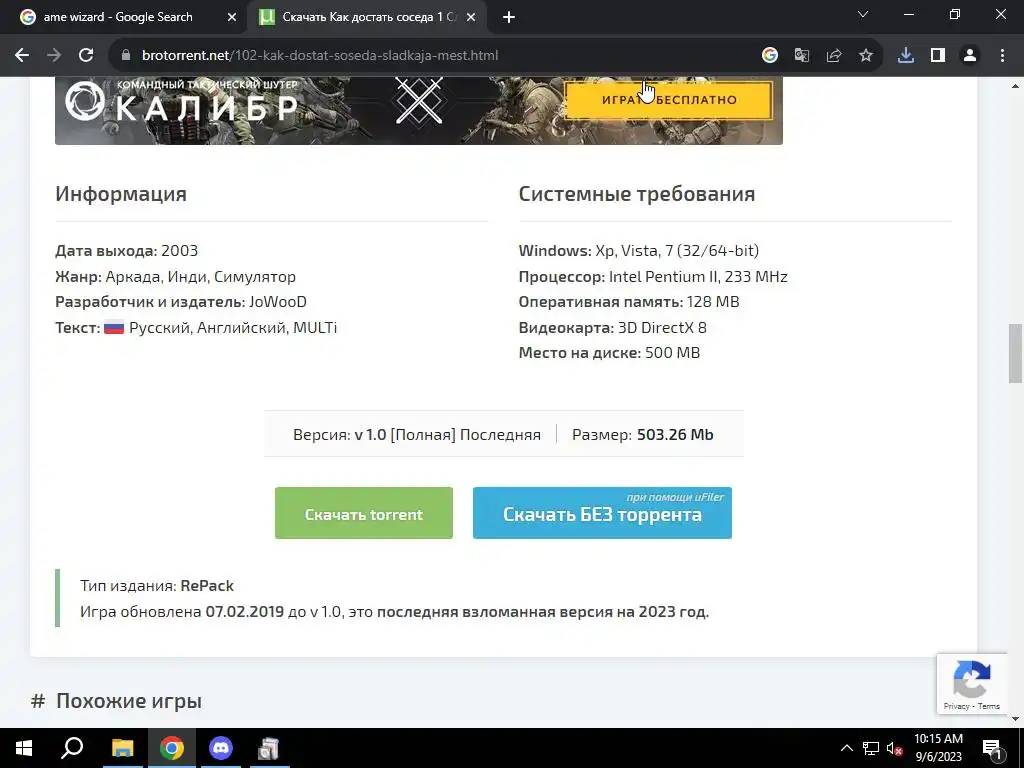
Task: Click the developer name JoWooD
Action: pos(278,302)
